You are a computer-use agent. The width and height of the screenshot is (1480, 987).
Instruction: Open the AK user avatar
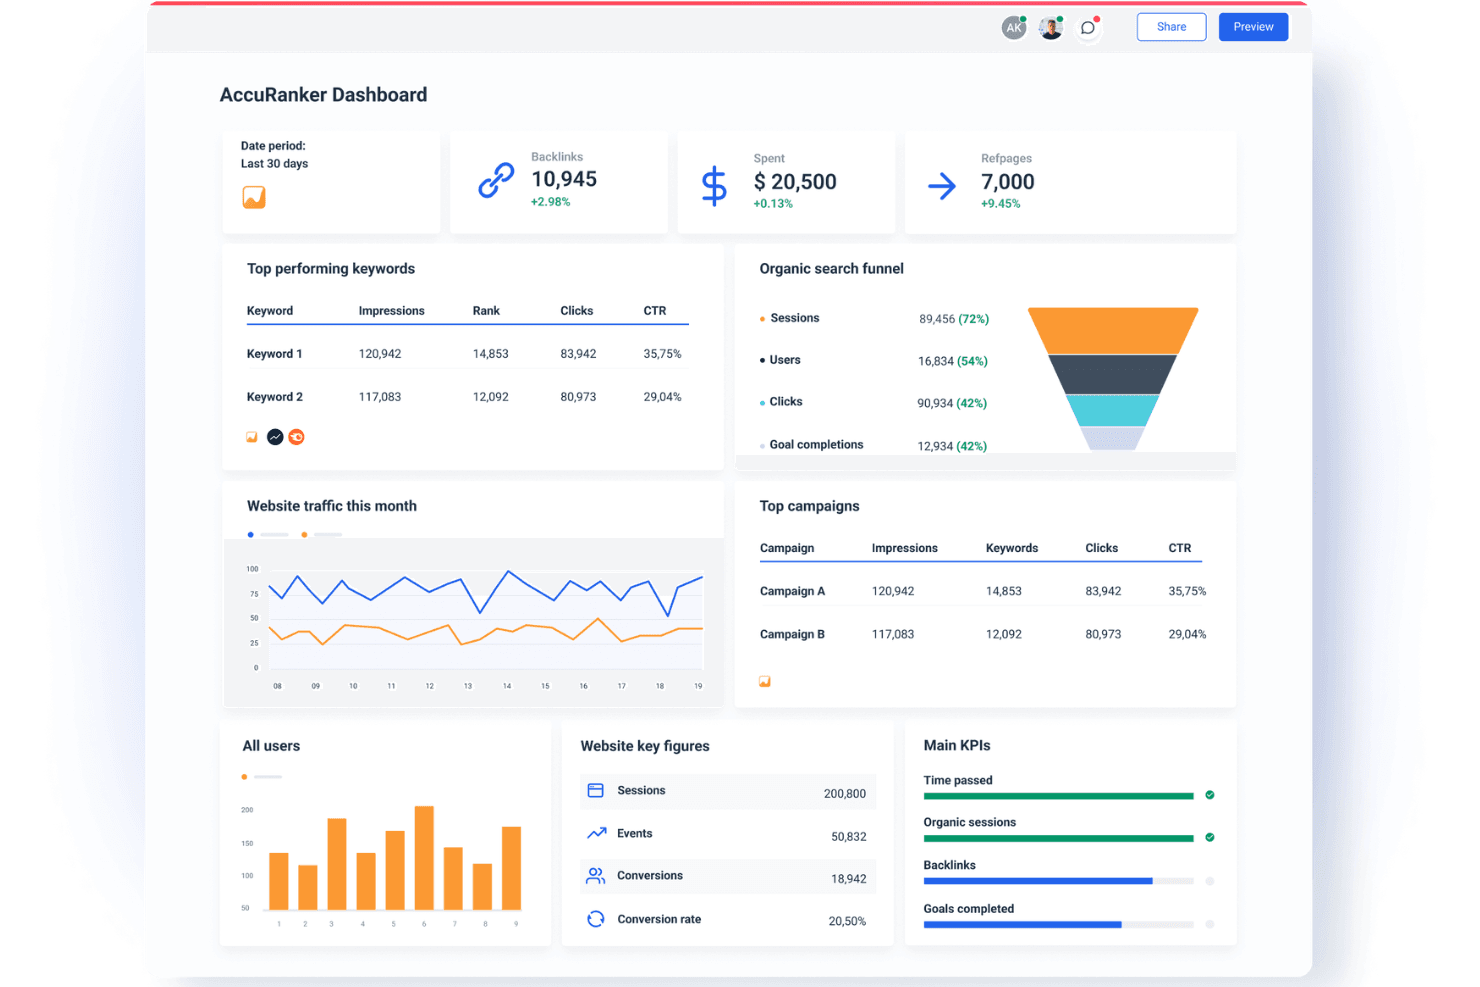(1014, 28)
